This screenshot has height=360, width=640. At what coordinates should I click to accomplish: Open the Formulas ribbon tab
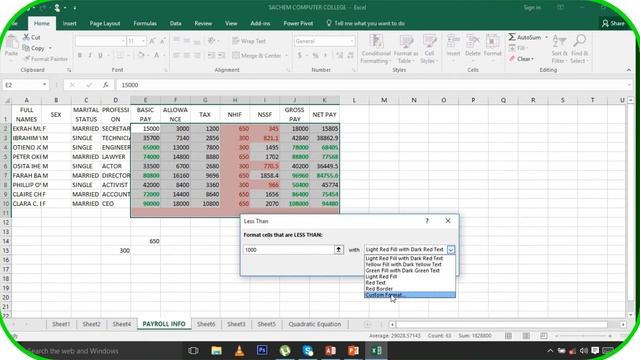pos(145,23)
